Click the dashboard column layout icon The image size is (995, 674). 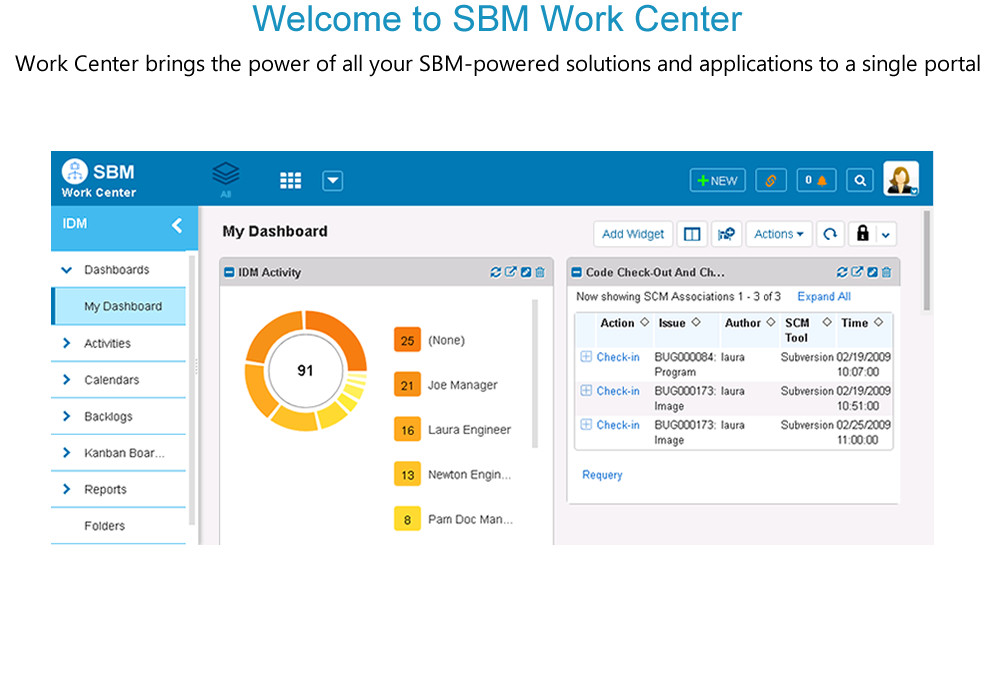(691, 234)
